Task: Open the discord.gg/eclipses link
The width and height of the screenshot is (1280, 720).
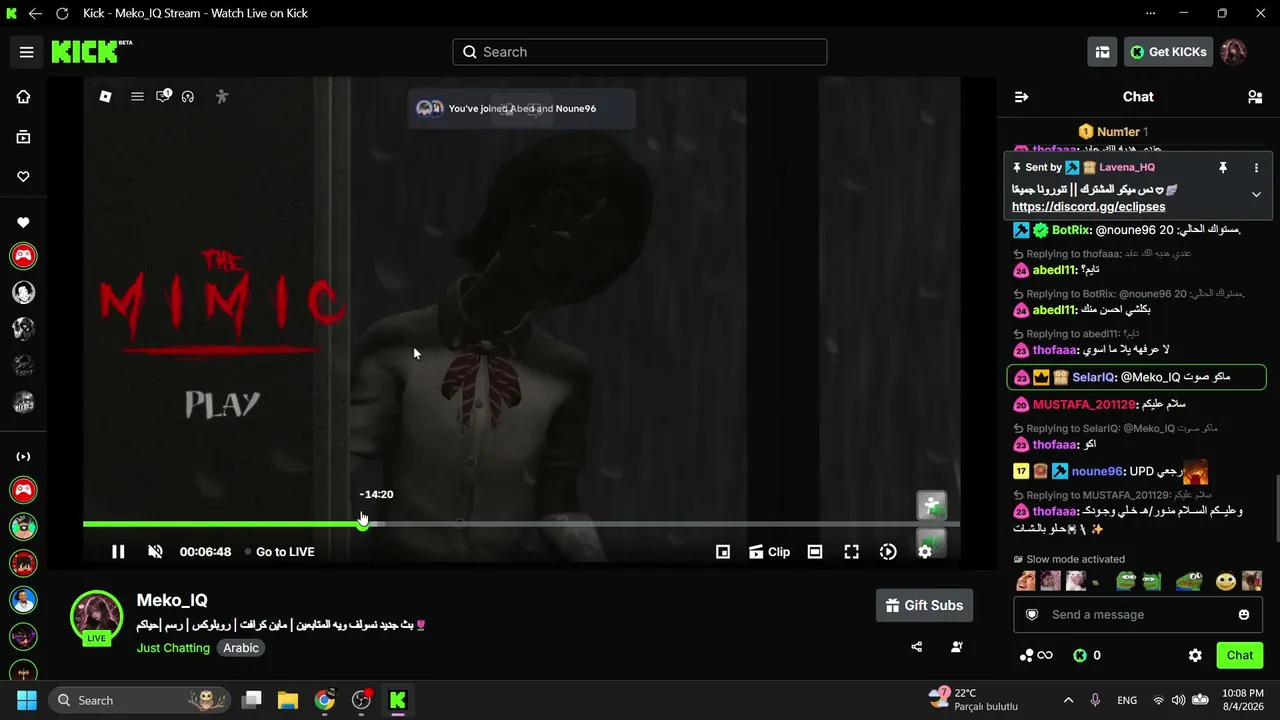Action: click(1088, 207)
